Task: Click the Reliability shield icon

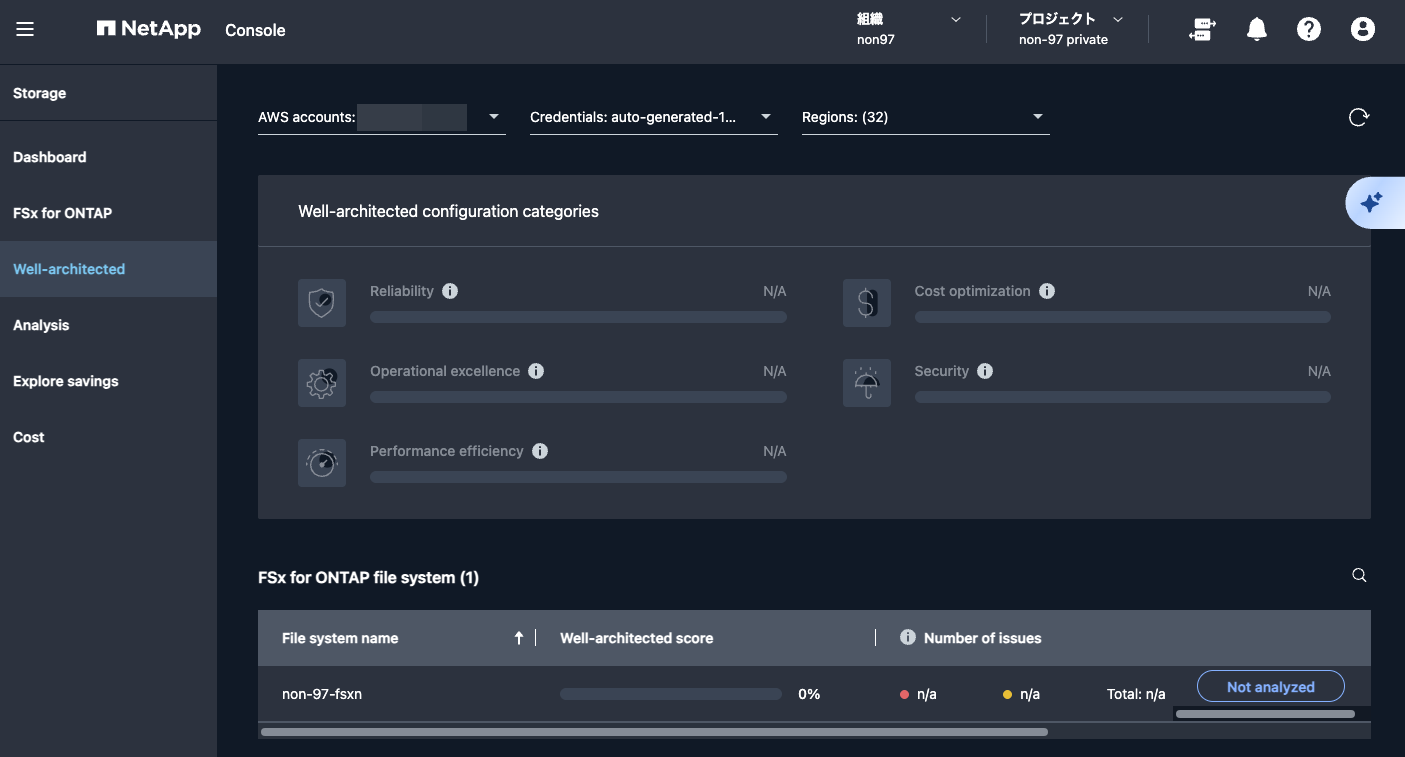Action: pyautogui.click(x=322, y=303)
